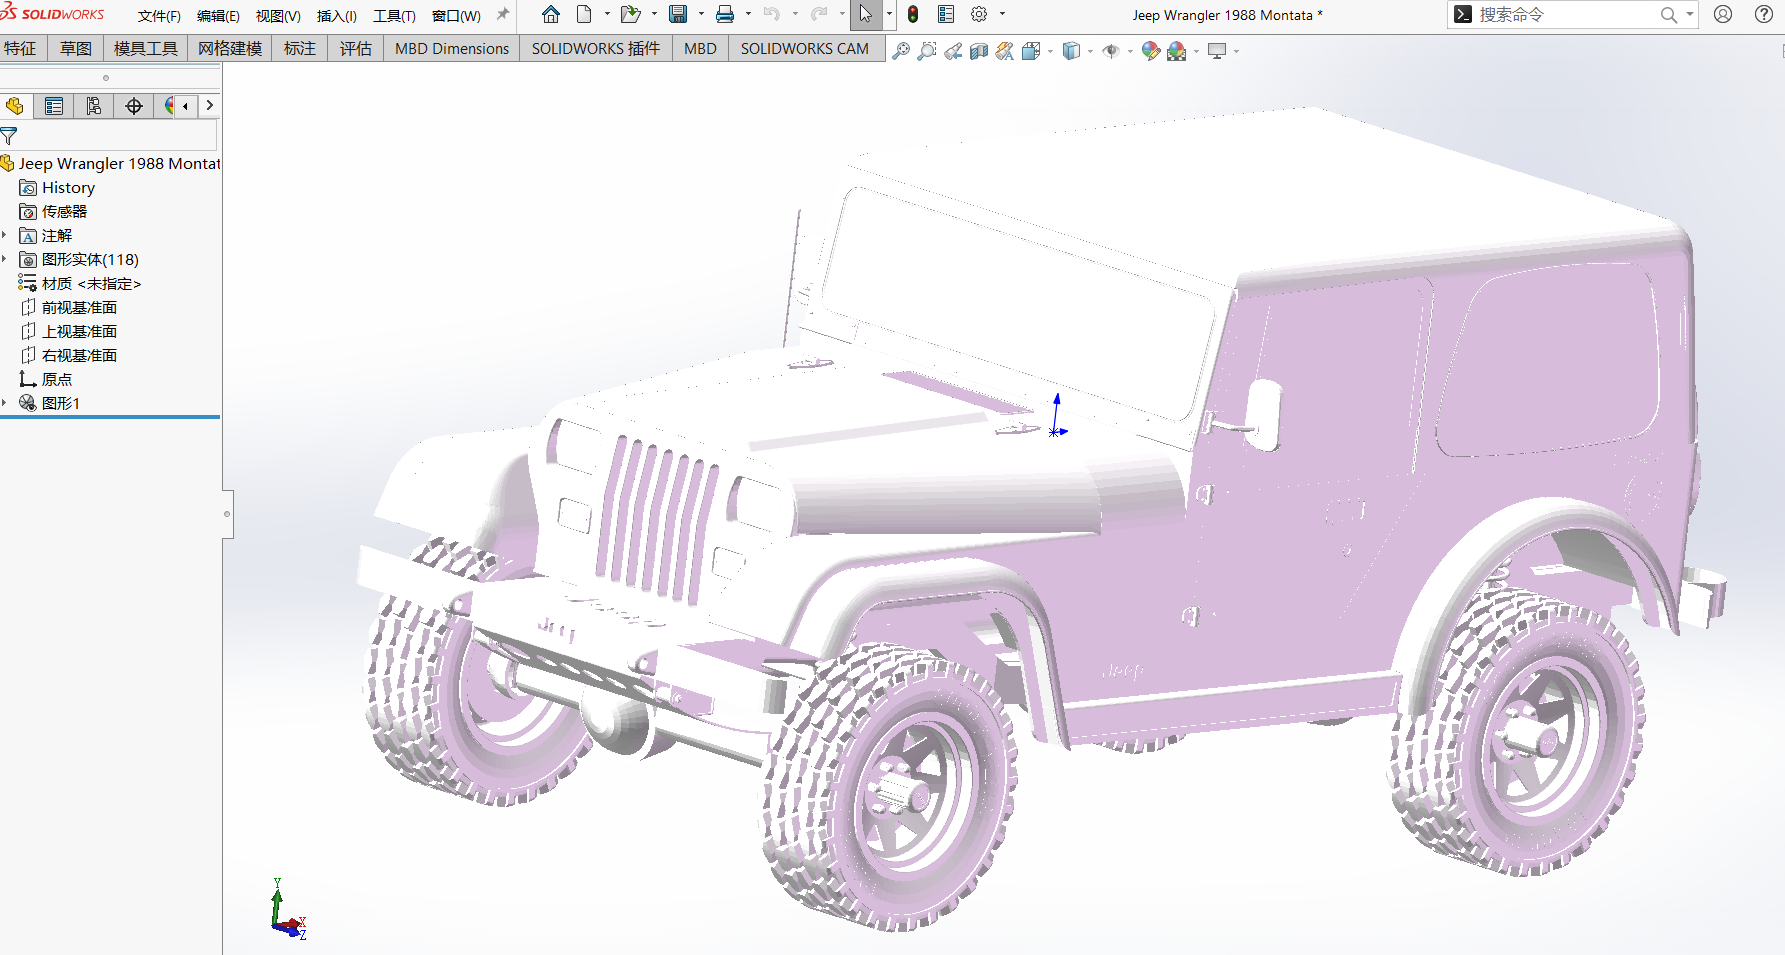Viewport: 1785px width, 955px height.
Task: Click the tree filter funnel icon
Action: (x=9, y=136)
